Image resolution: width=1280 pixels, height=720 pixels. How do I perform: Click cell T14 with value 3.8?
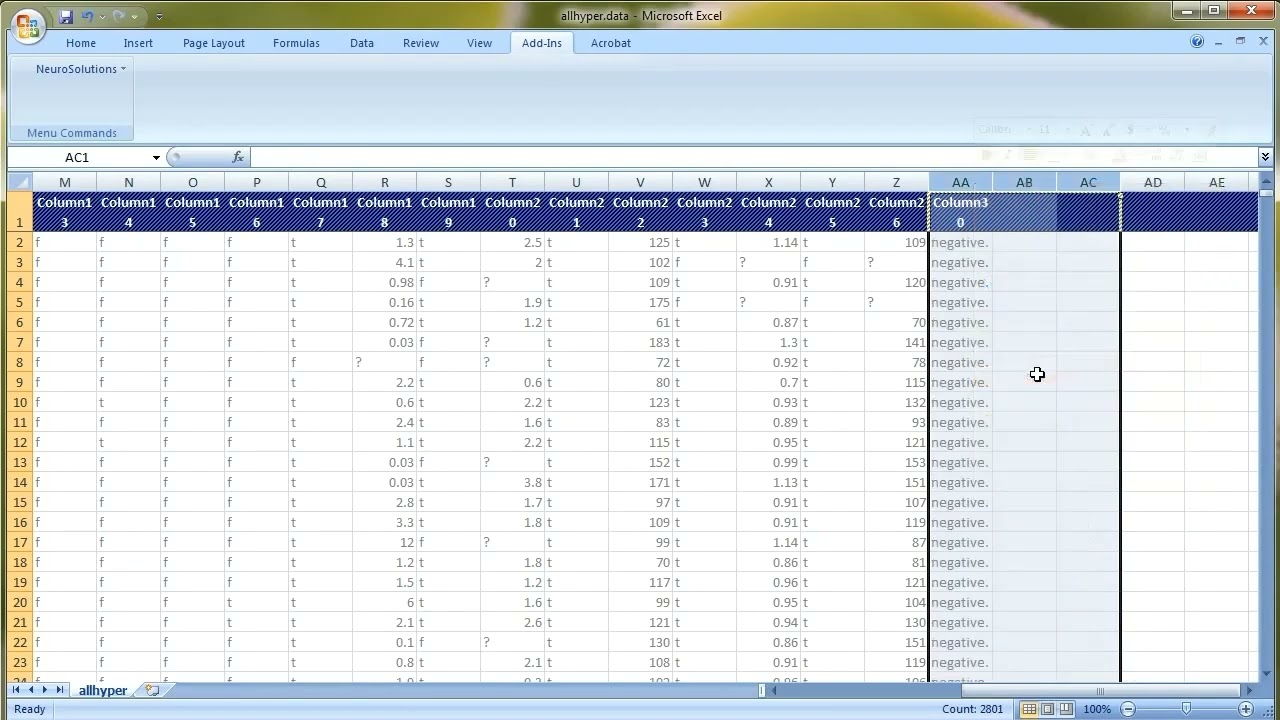(x=513, y=482)
